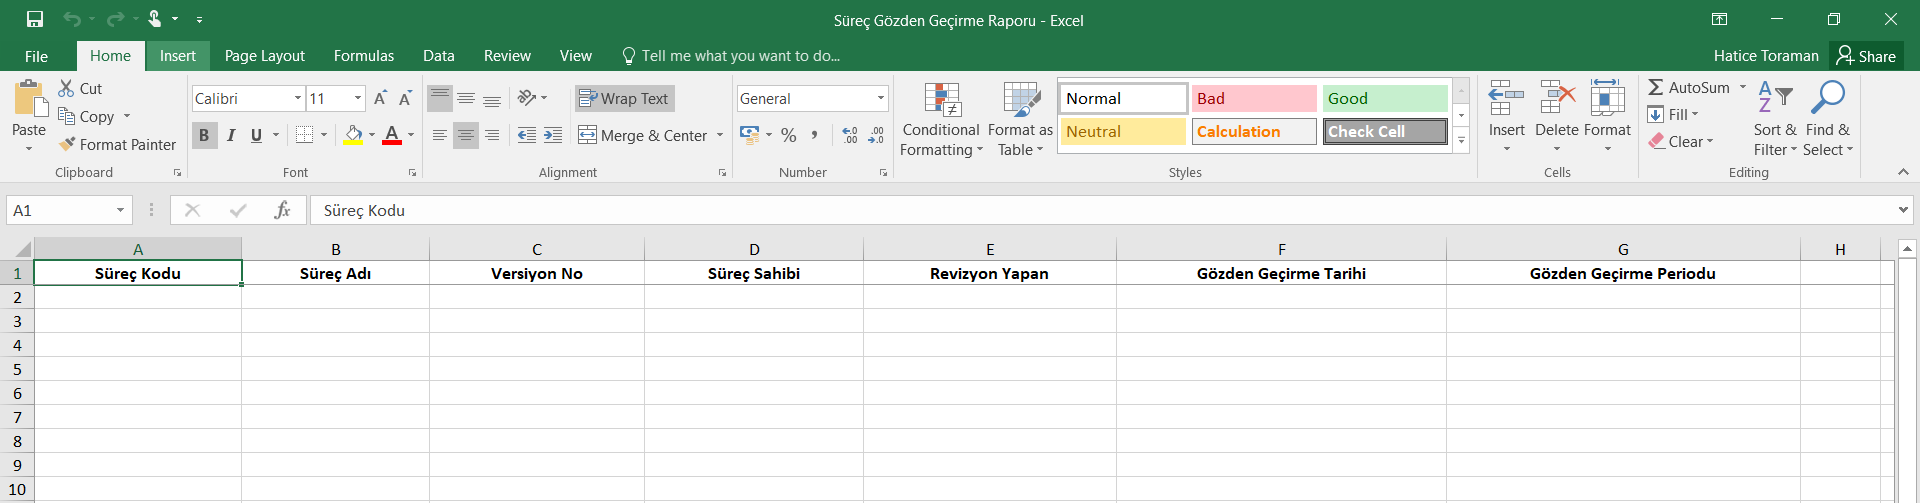Viewport: 1920px width, 503px height.
Task: Apply Percent Style number format
Action: click(x=789, y=135)
